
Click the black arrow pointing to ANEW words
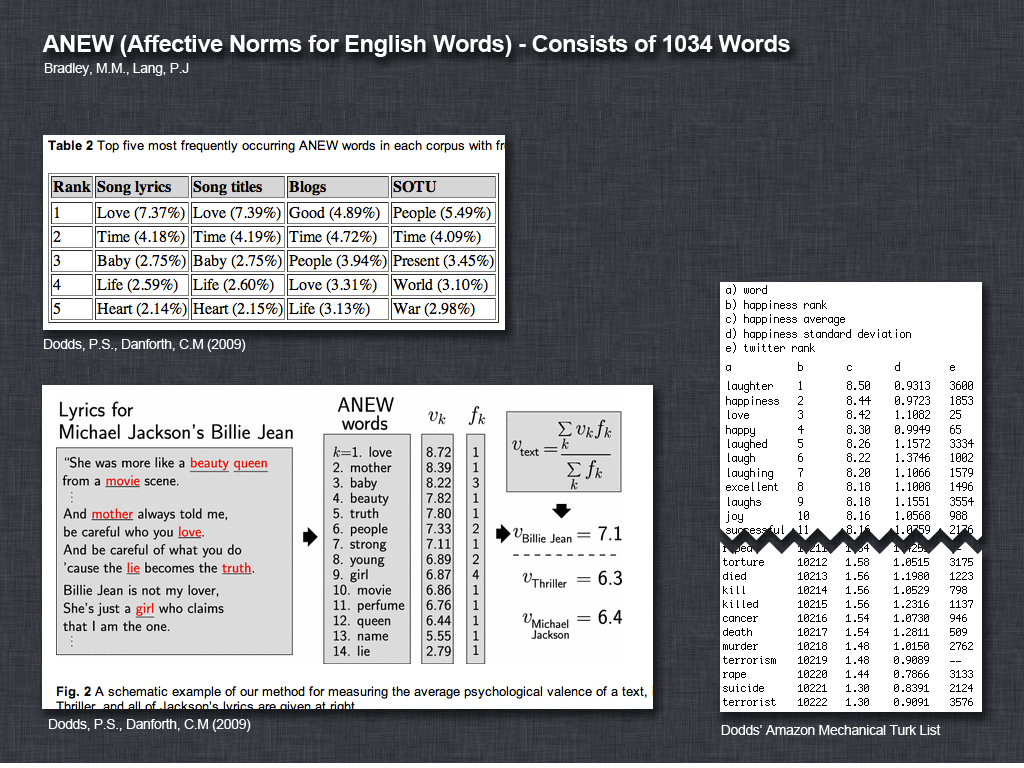[x=308, y=539]
